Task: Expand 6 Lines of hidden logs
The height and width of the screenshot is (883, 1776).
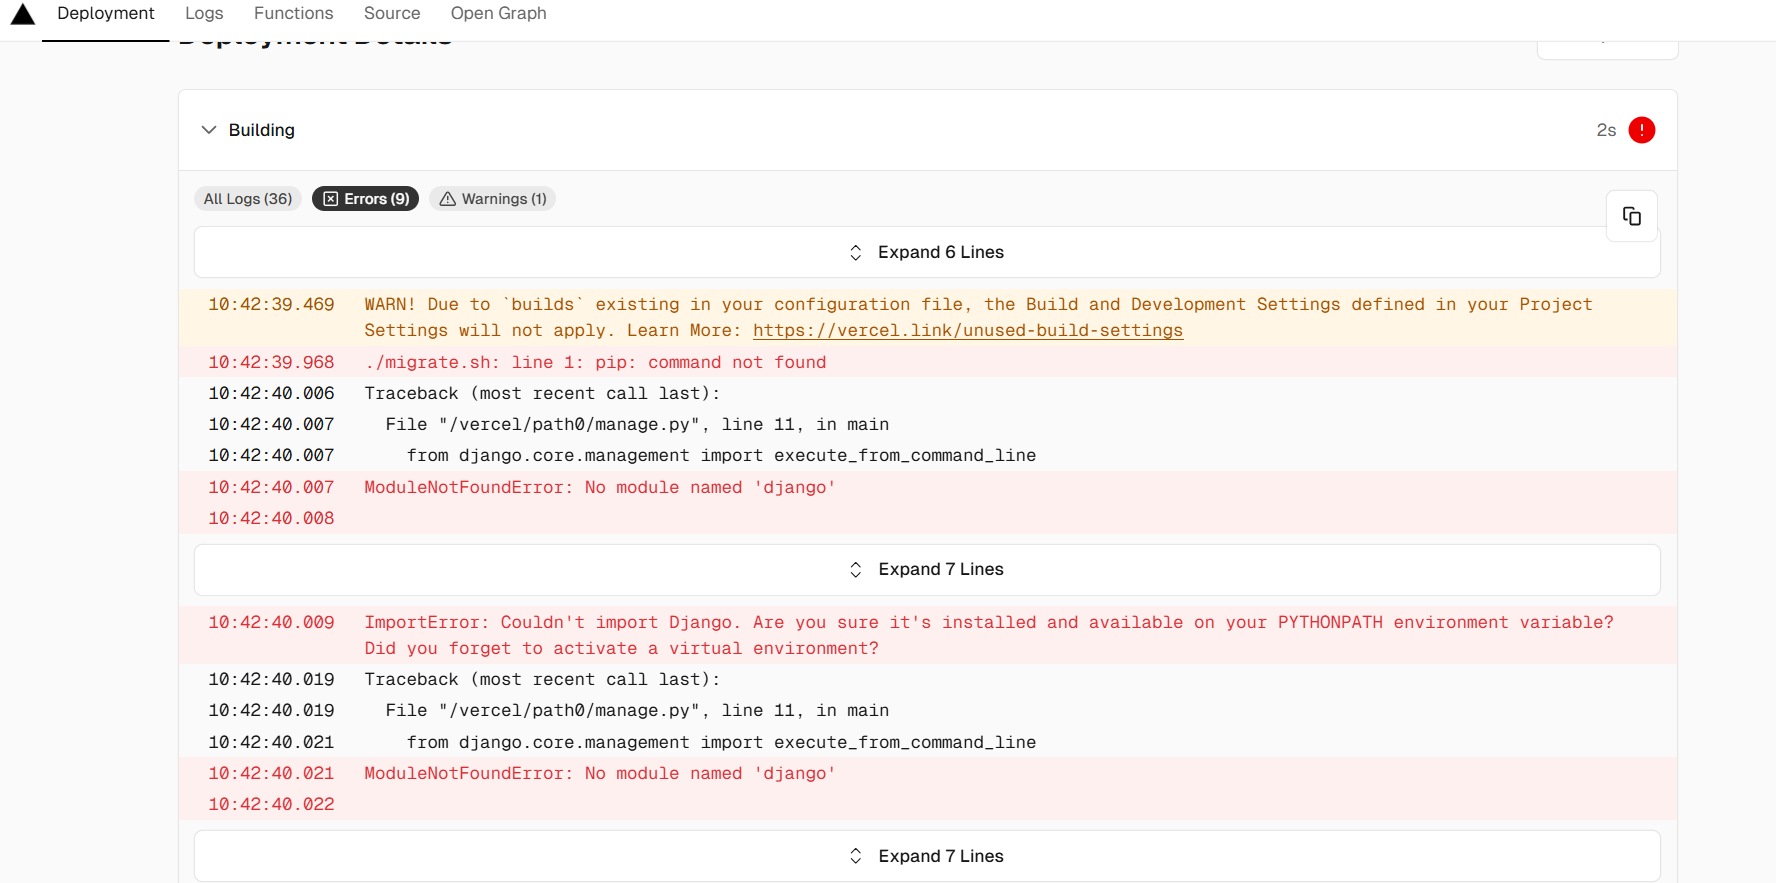Action: tap(940, 253)
